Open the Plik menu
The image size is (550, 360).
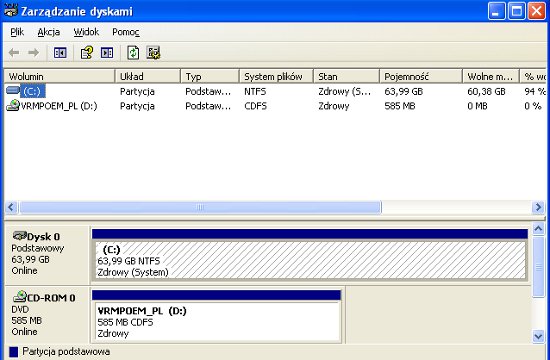[x=17, y=32]
